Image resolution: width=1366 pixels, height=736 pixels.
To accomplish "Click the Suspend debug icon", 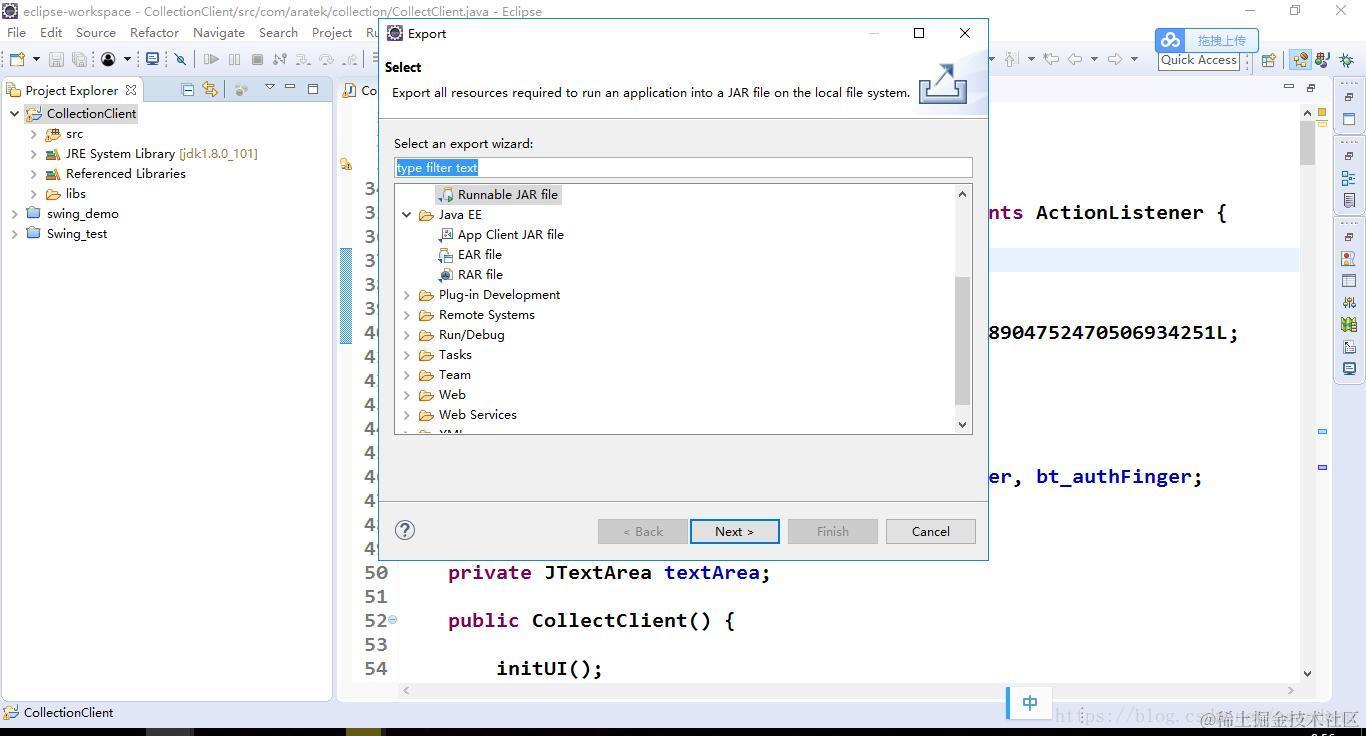I will point(234,60).
